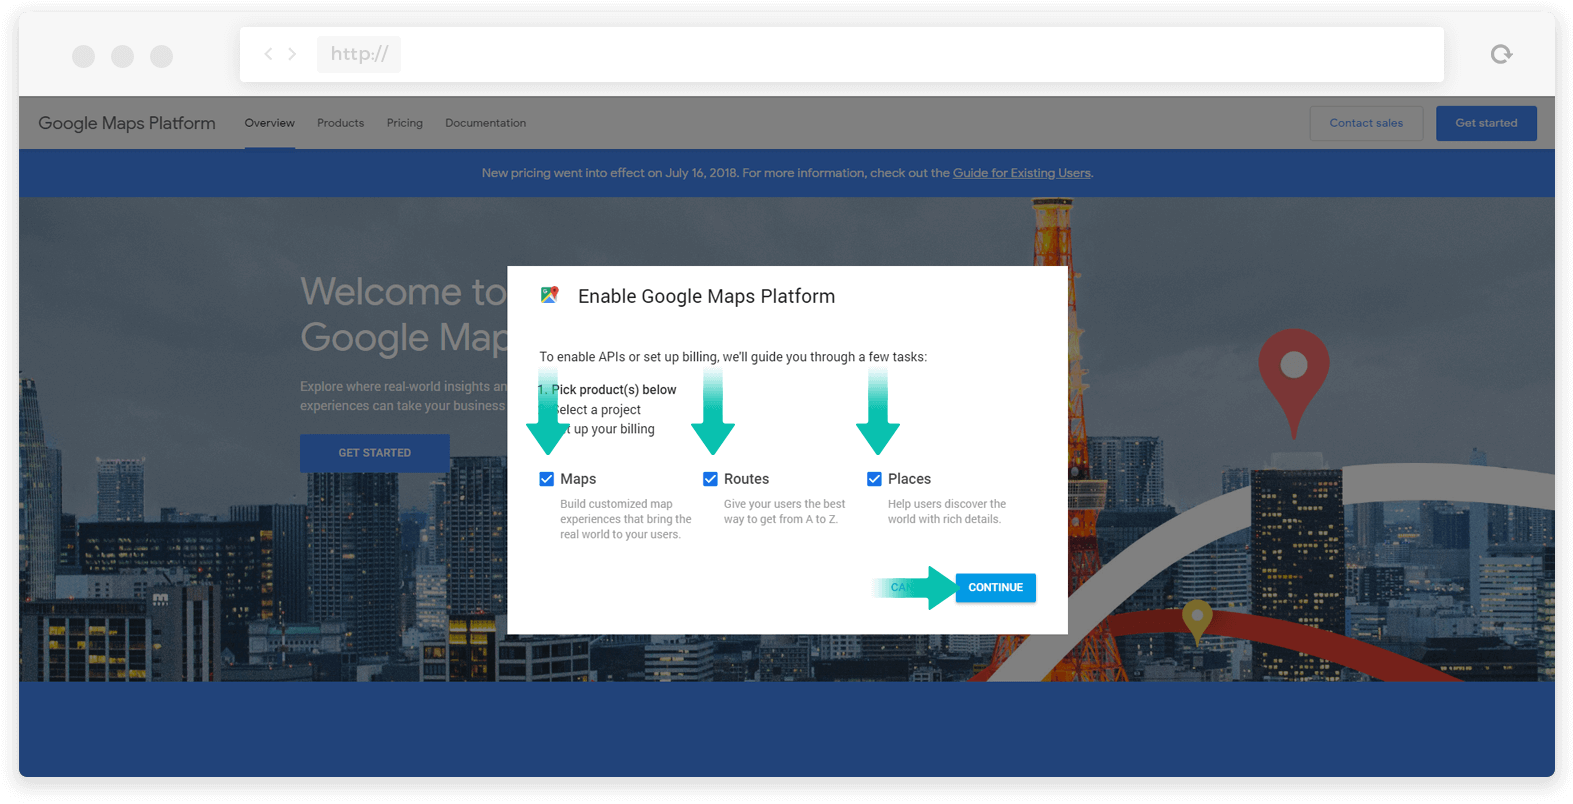Open the Products menu item
This screenshot has height=804, width=1573.
pos(340,123)
